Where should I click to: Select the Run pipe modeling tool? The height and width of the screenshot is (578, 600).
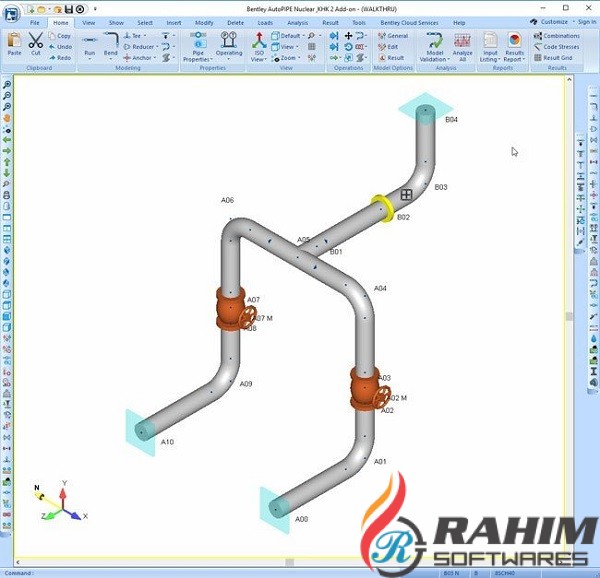[90, 47]
